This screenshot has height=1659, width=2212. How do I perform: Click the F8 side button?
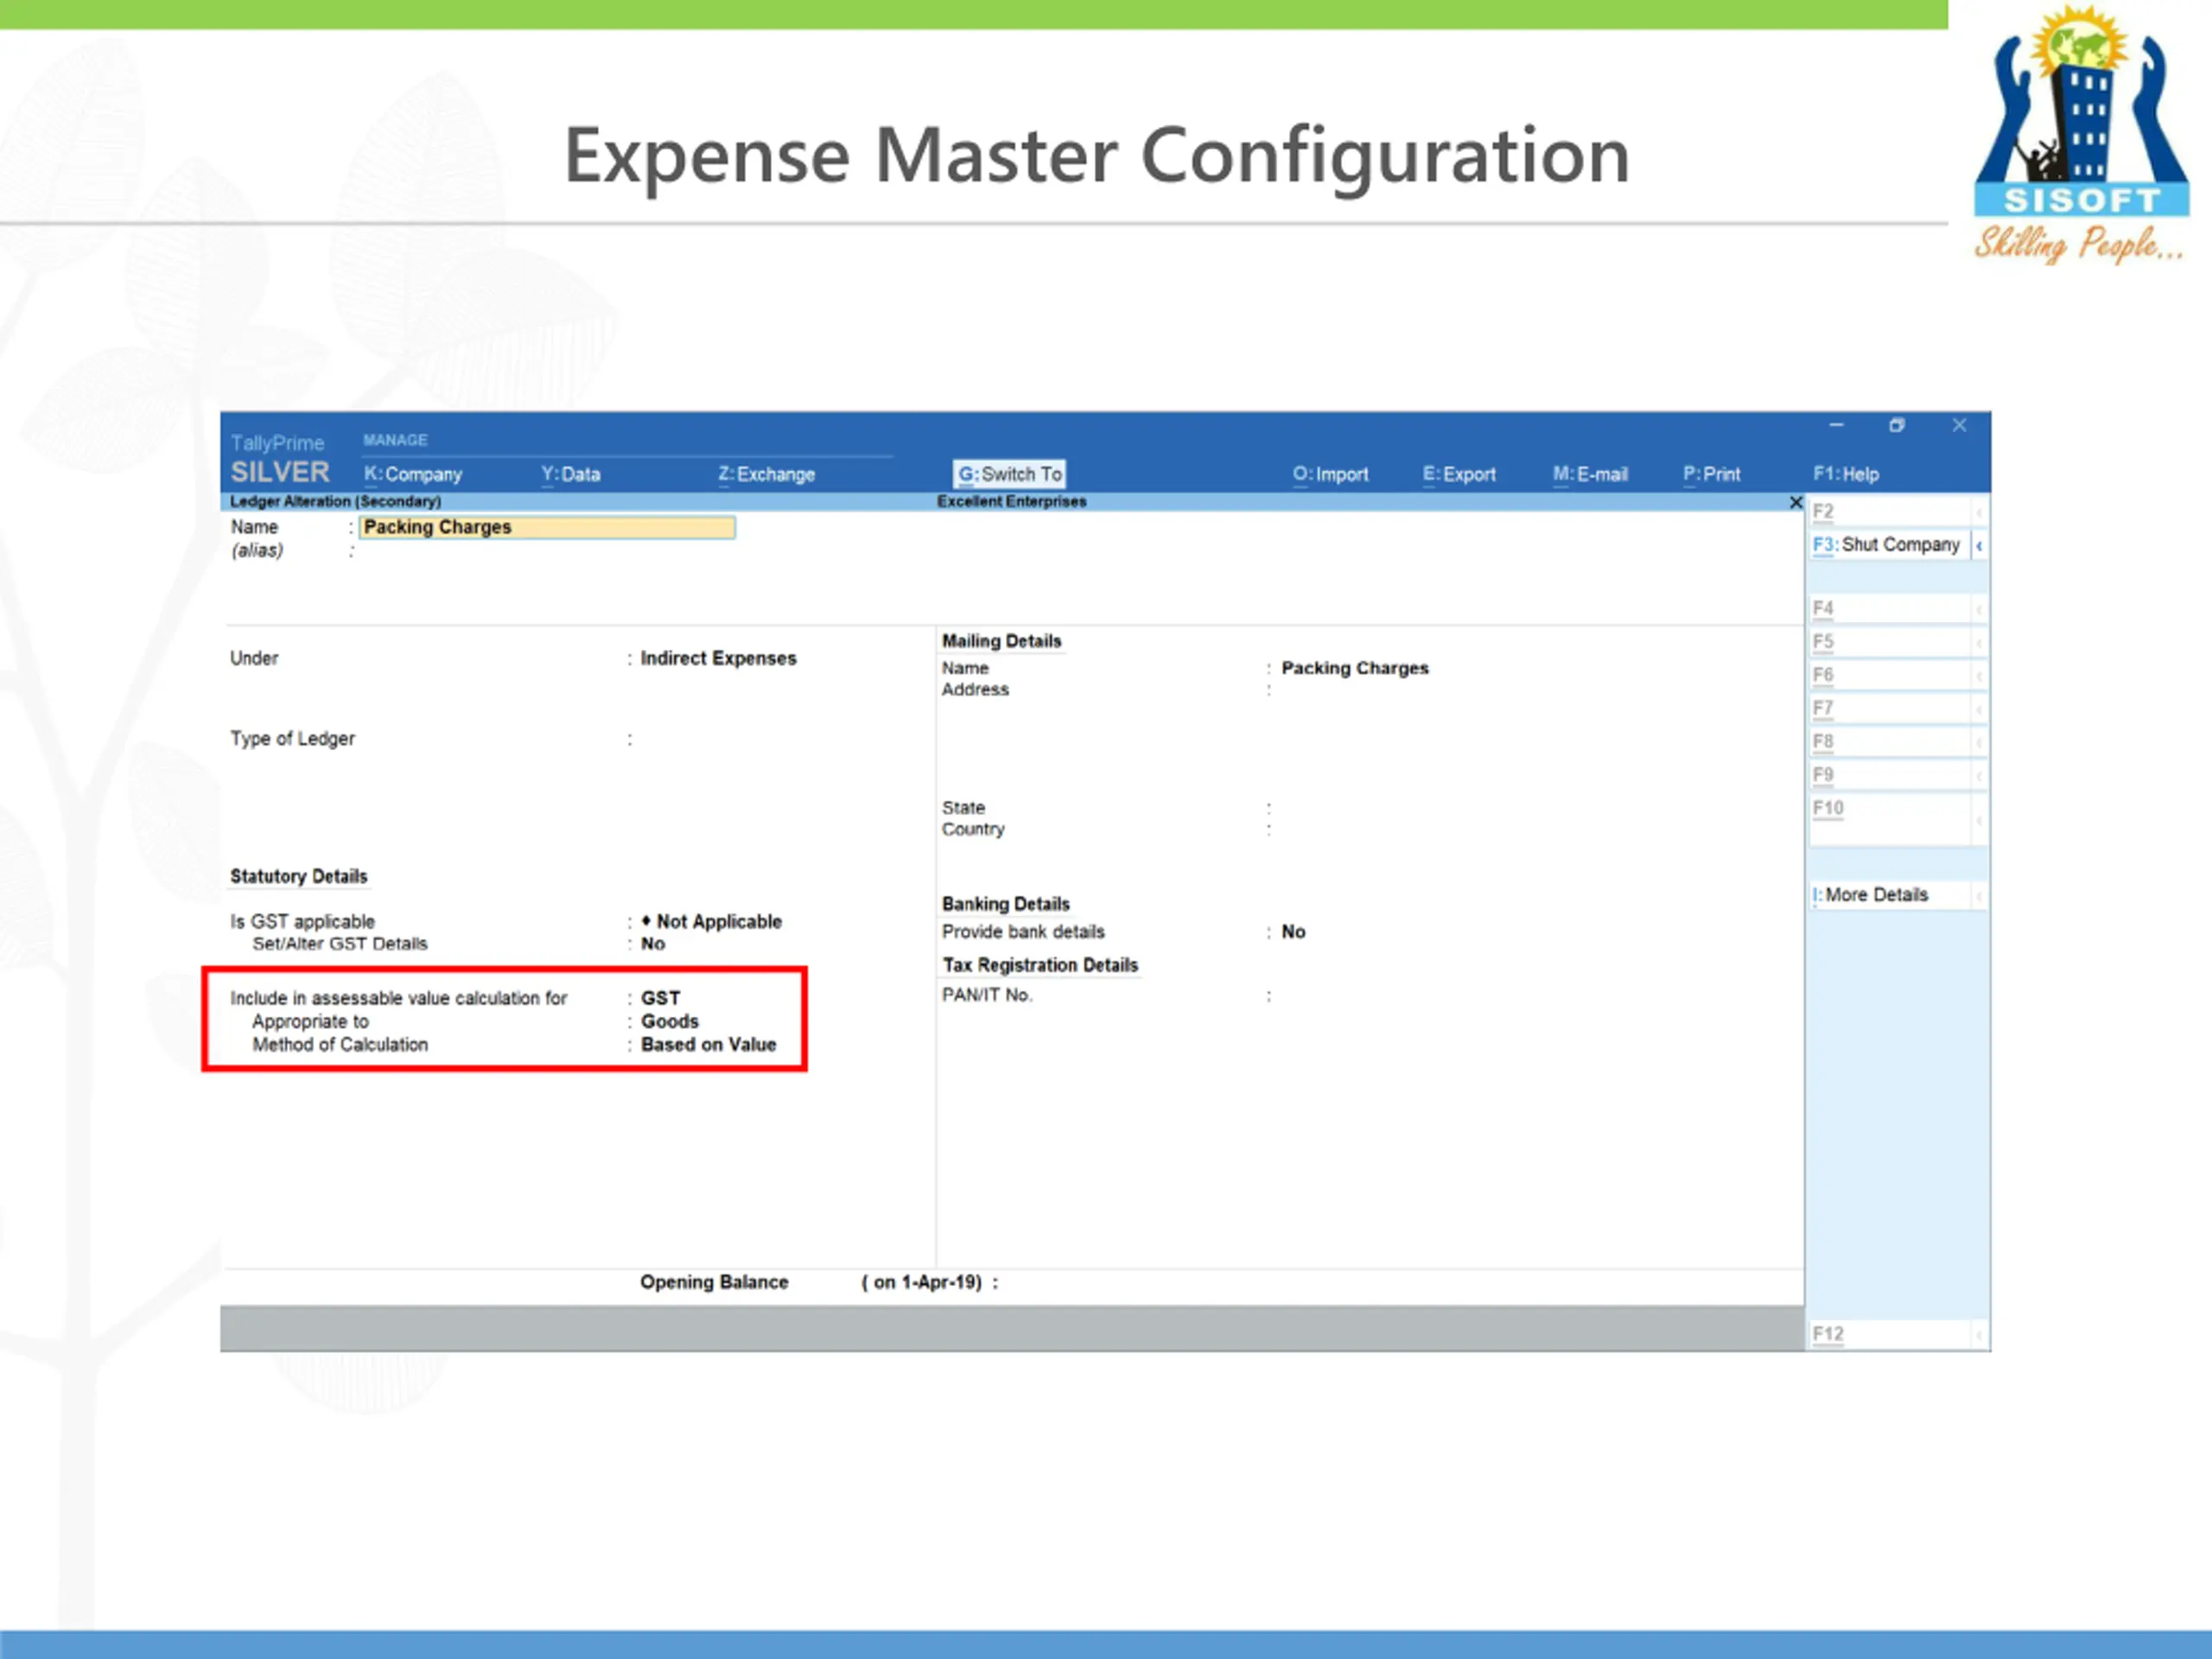[1888, 741]
